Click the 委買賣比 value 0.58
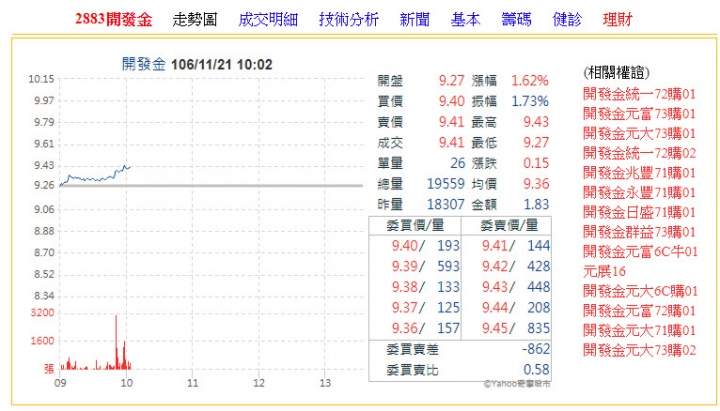720x411 pixels. (x=536, y=370)
